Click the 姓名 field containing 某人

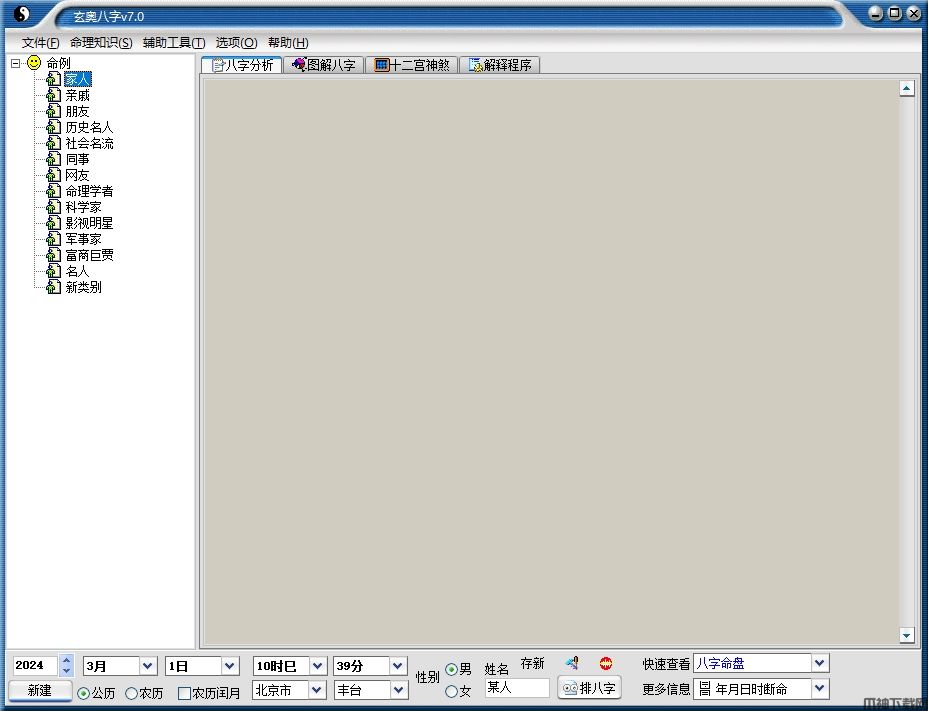tap(517, 687)
